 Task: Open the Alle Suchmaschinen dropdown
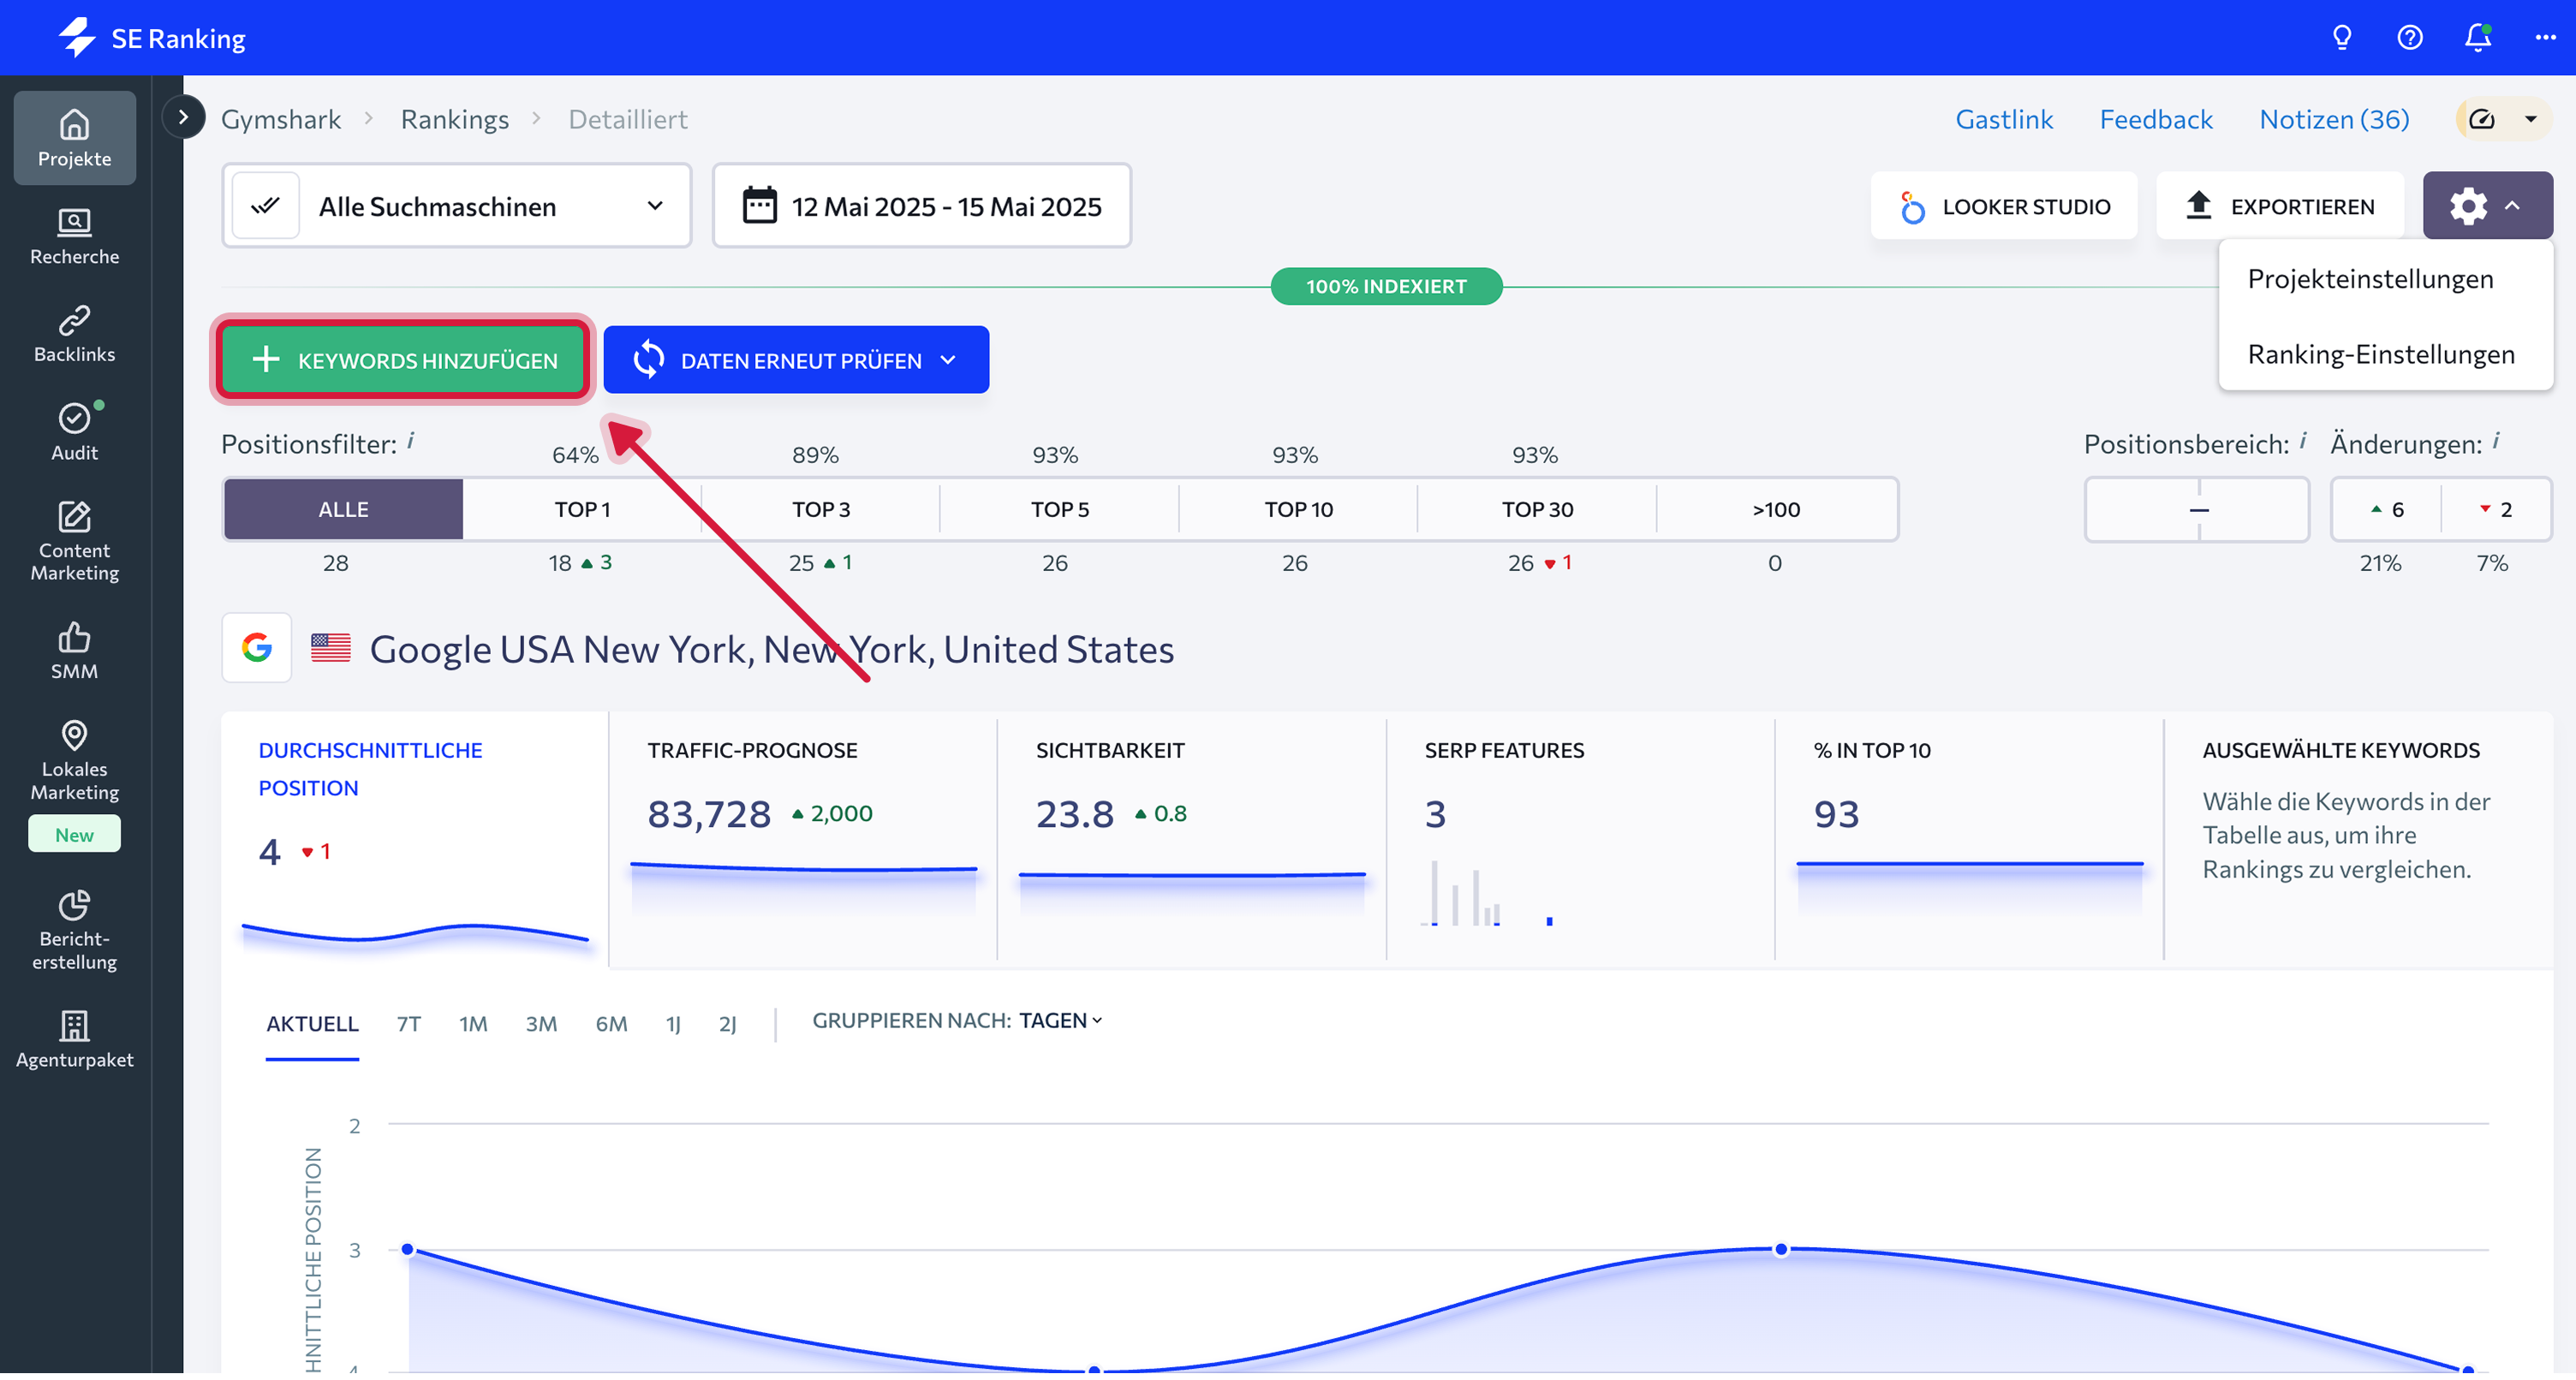[x=457, y=206]
